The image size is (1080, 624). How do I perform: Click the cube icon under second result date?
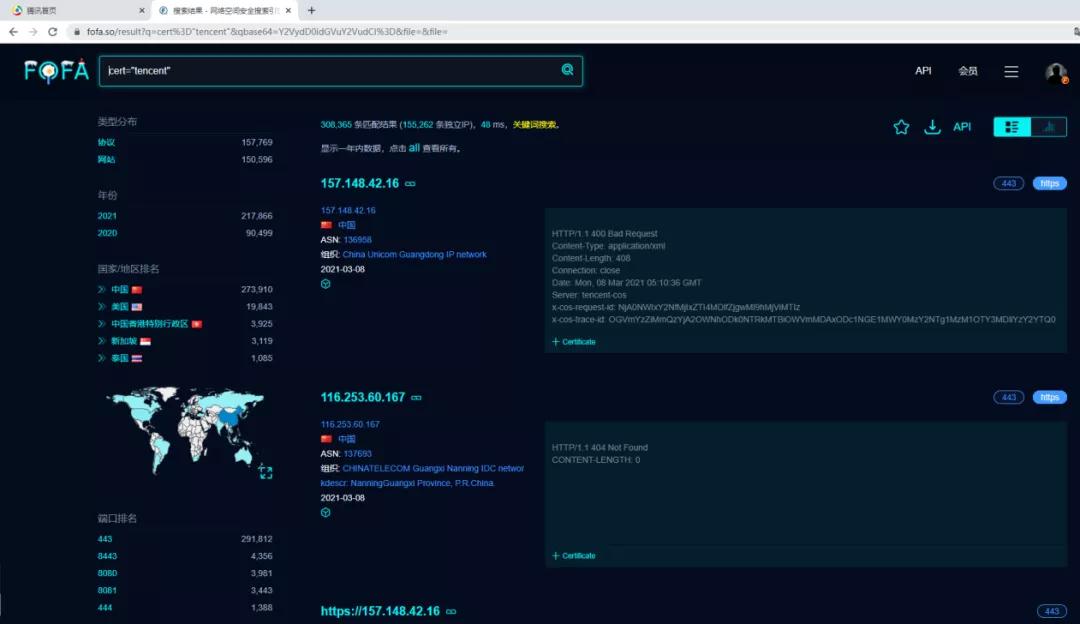326,512
